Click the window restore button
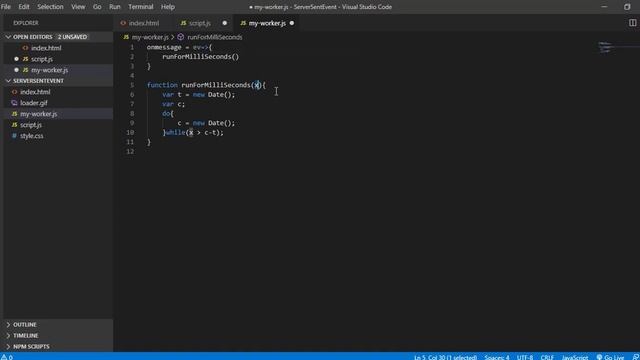This screenshot has height=360, width=640. (x=627, y=7)
